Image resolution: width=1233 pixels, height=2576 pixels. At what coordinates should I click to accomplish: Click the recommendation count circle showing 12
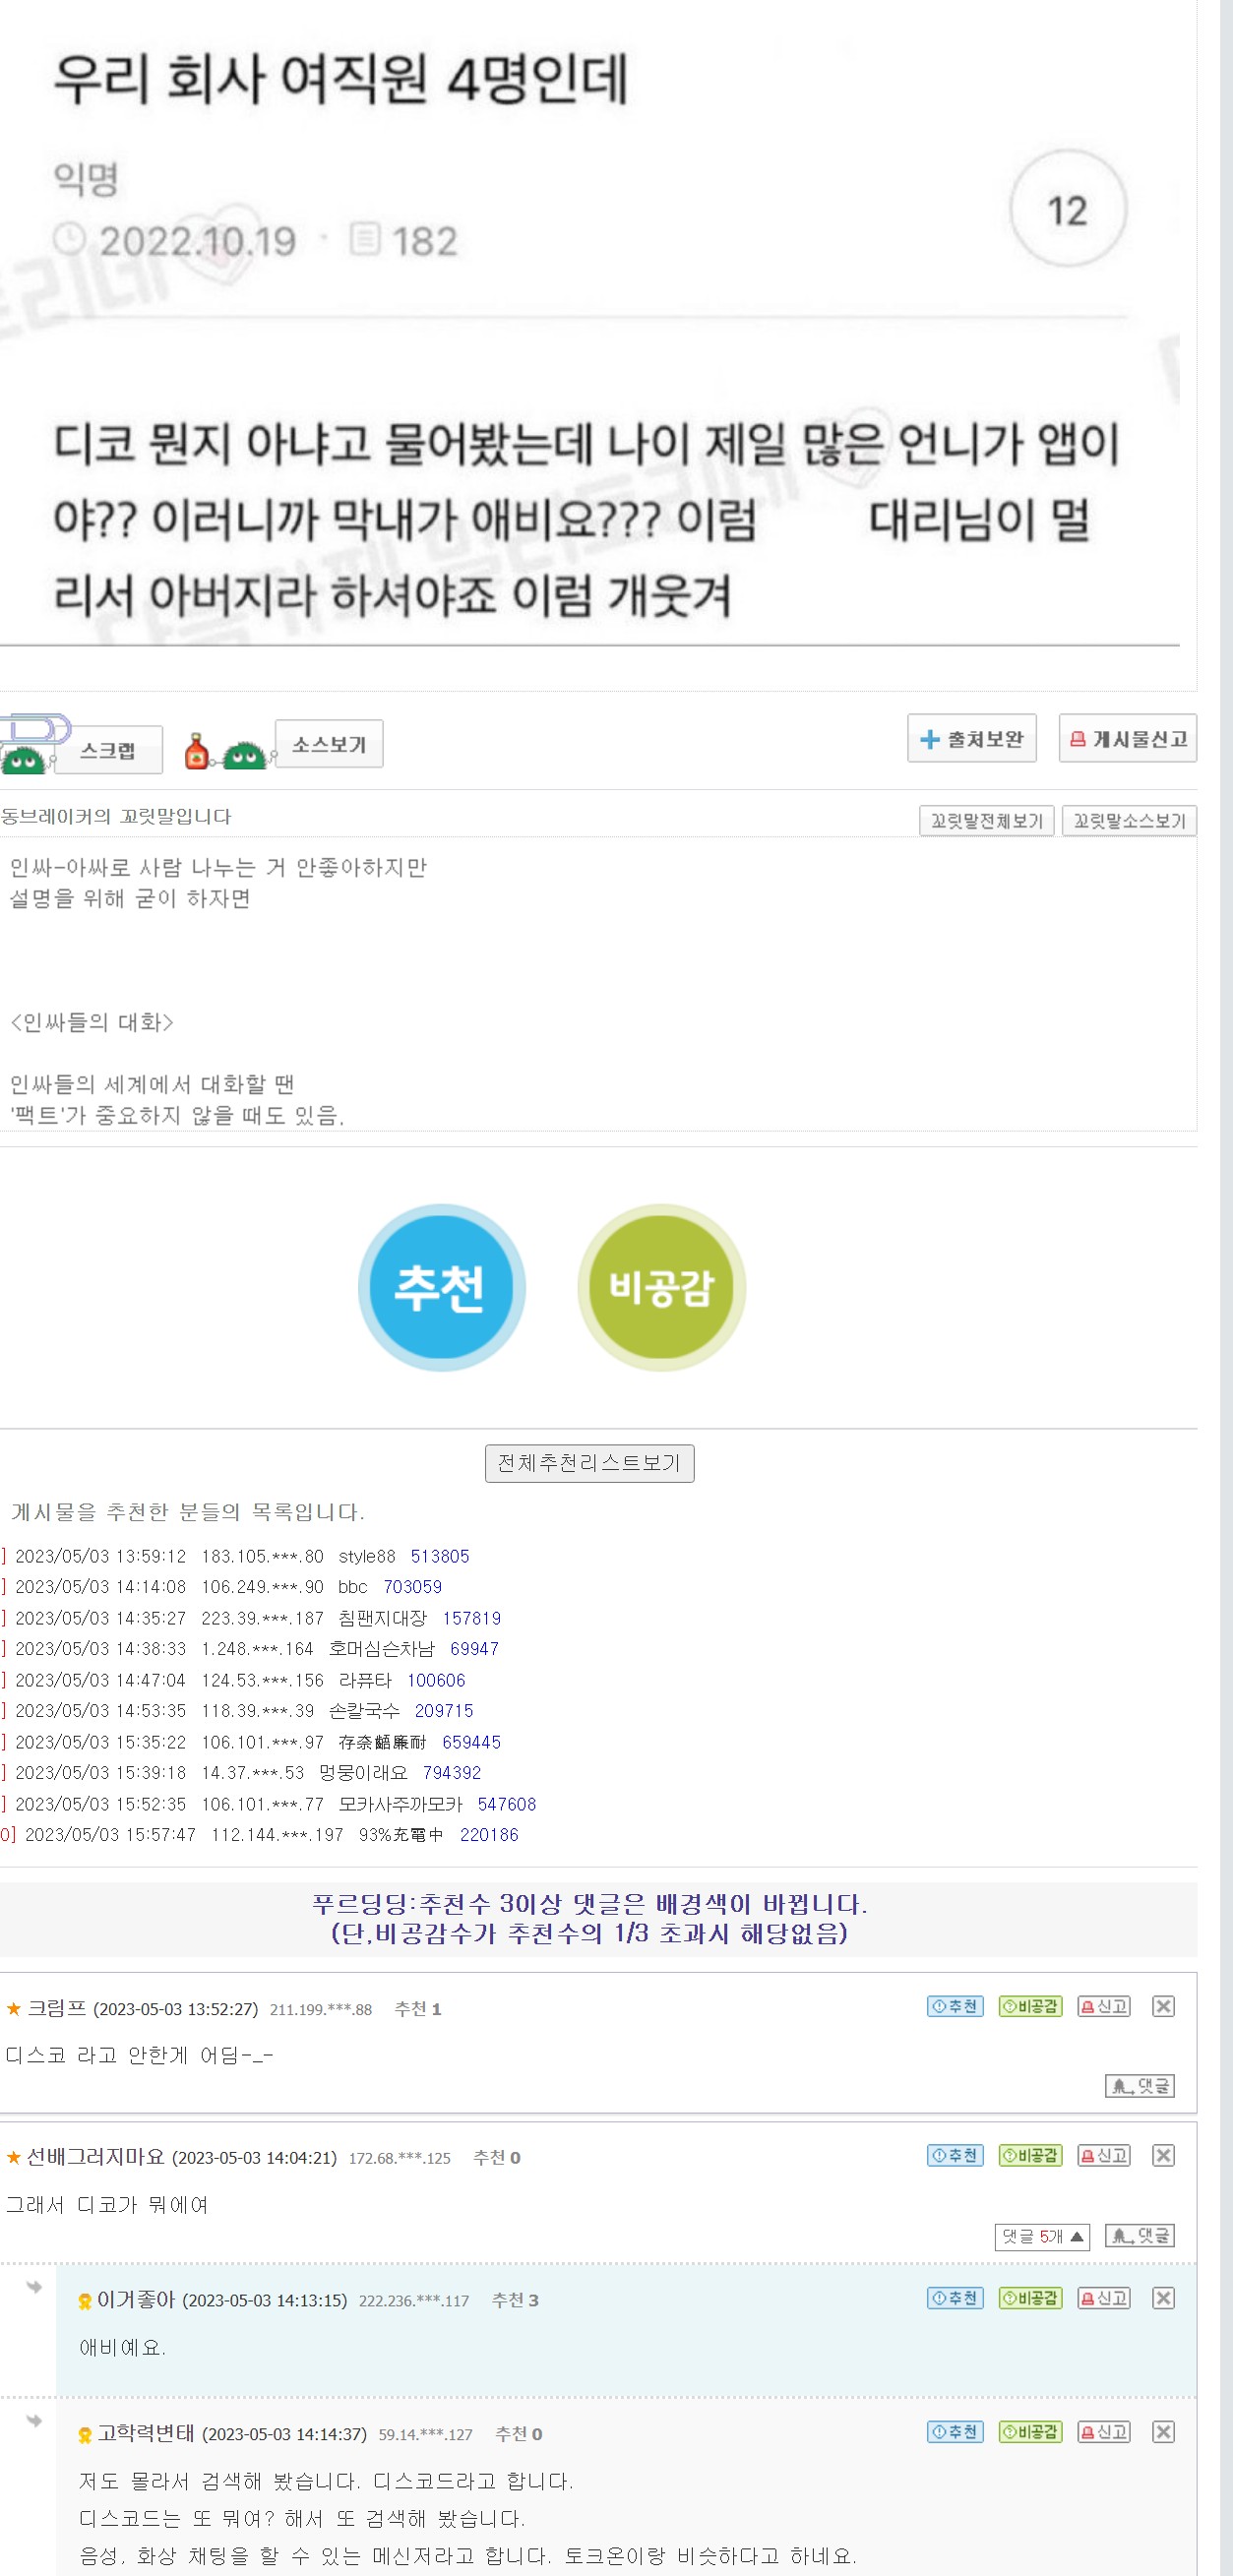(x=1067, y=210)
